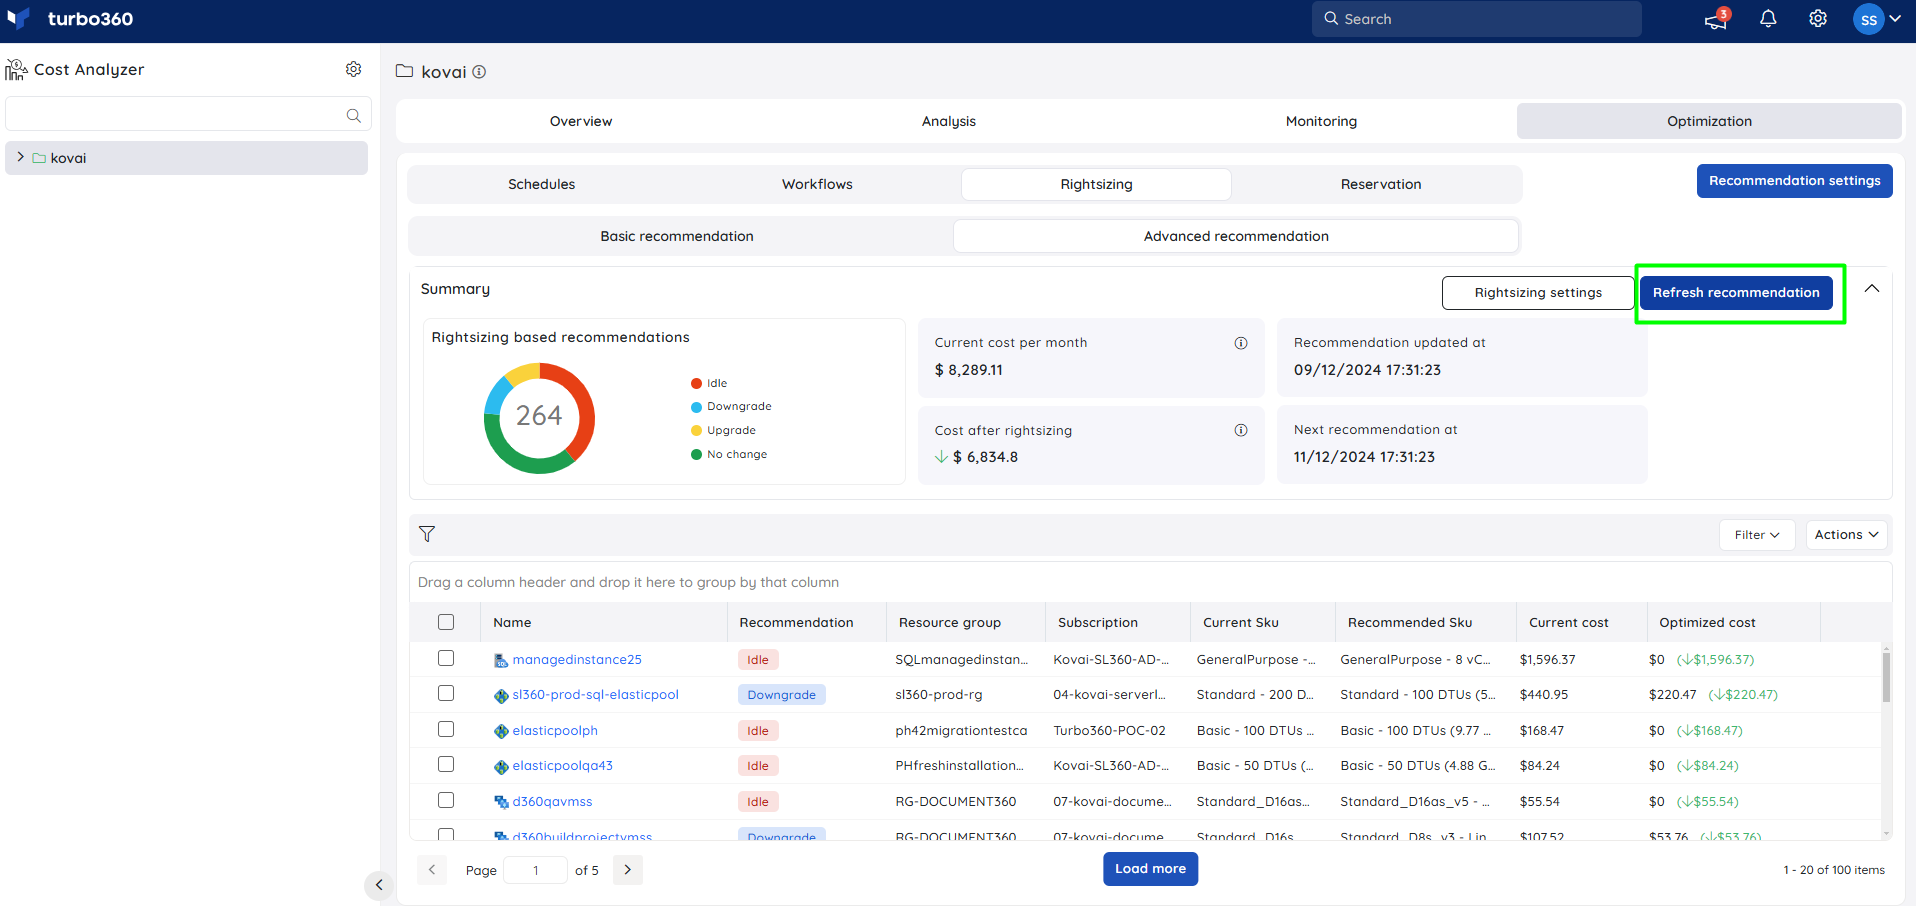
Task: Open the Filter dropdown
Action: pos(1757,535)
